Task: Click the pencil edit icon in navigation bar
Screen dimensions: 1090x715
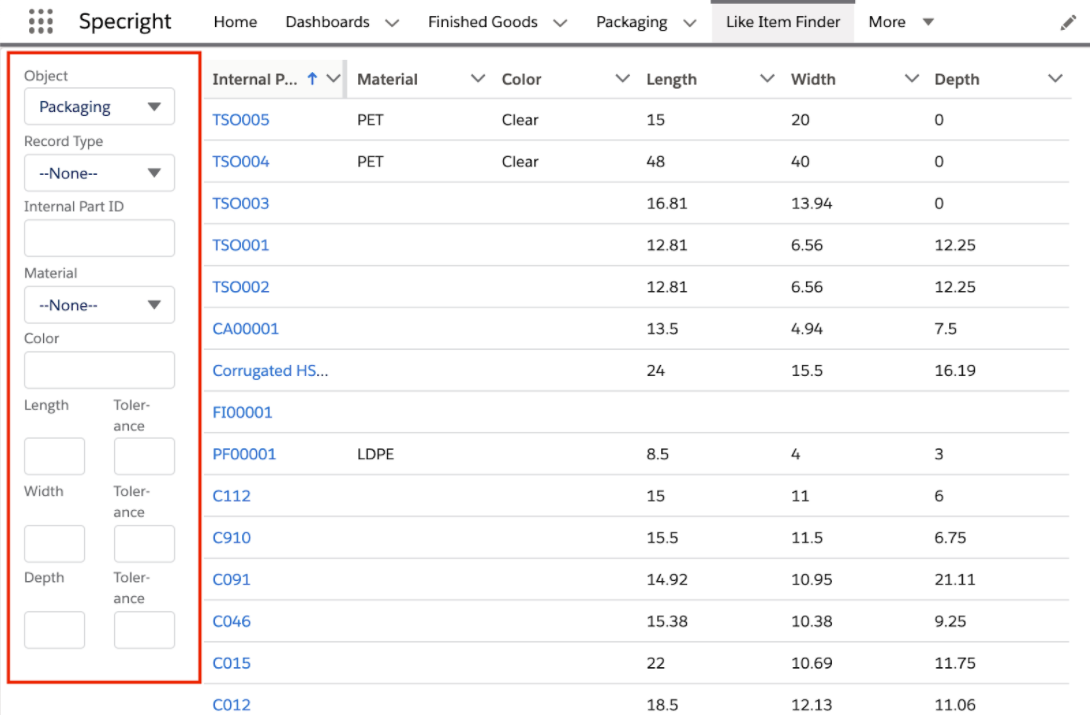Action: pos(1068,23)
